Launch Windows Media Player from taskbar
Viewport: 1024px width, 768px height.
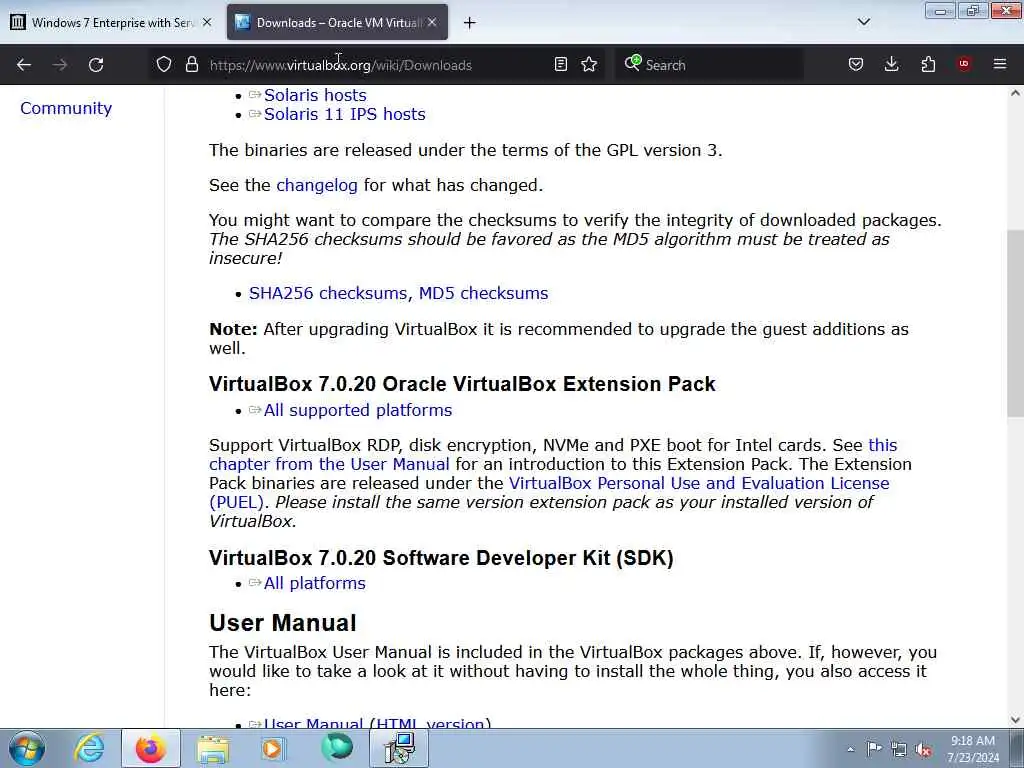pos(273,748)
